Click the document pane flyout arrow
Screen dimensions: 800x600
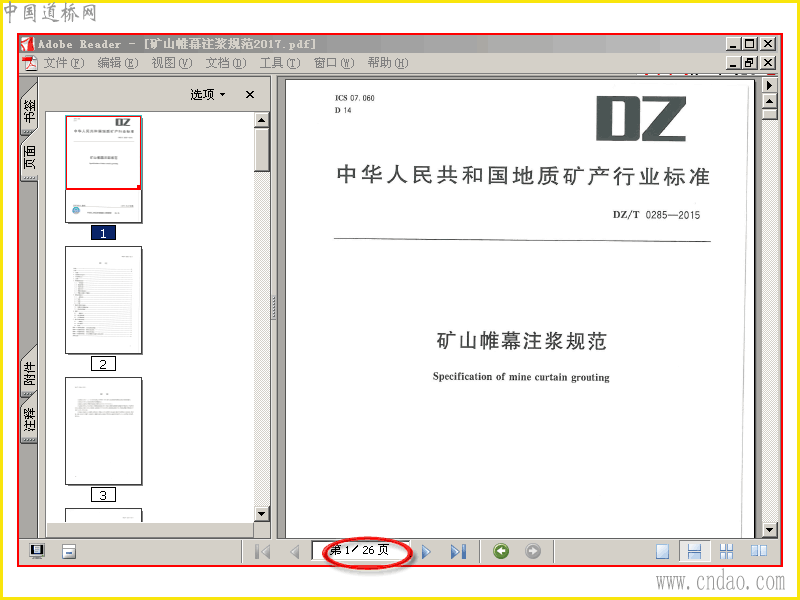(769, 85)
